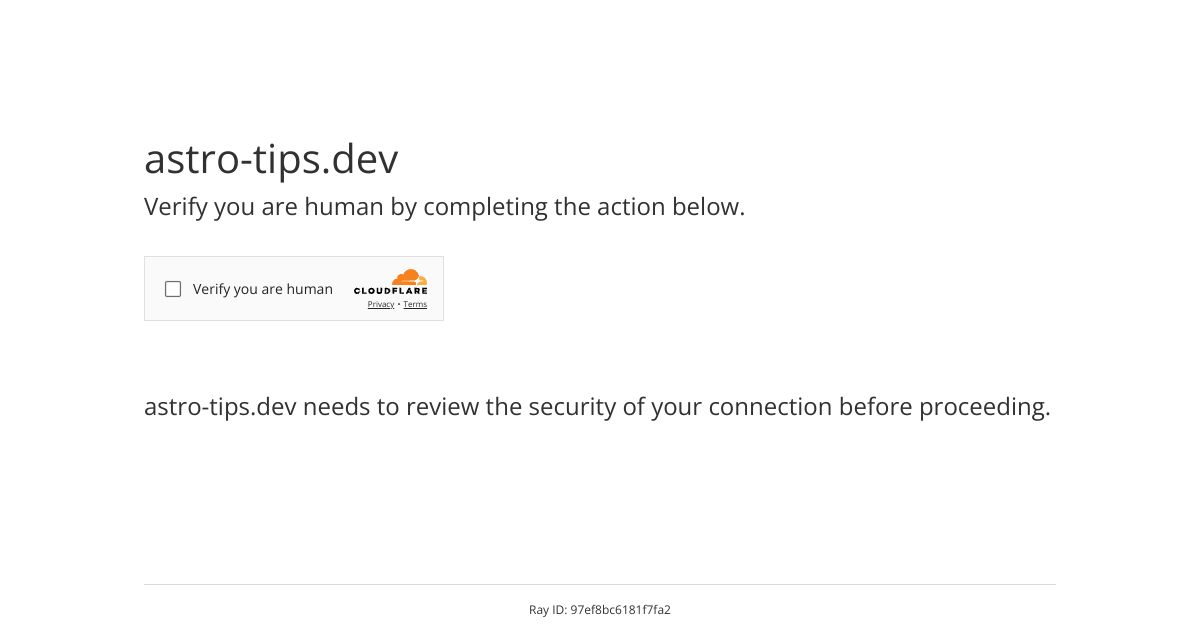This screenshot has width=1200, height=630.
Task: Click the astro-tips.dev heading
Action: pyautogui.click(x=271, y=159)
